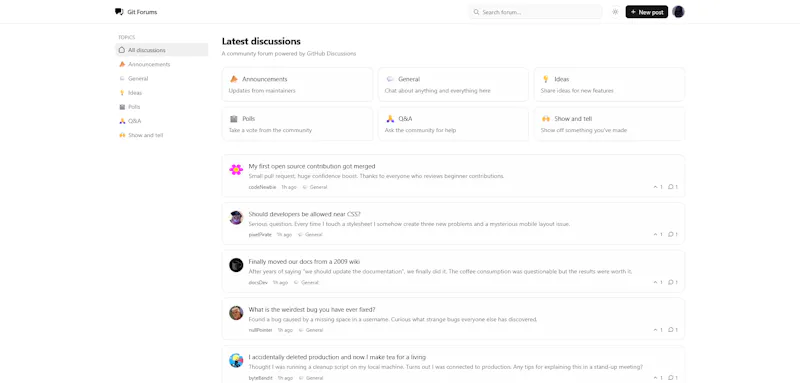This screenshot has width=800, height=383.
Task: Open Show and tell in sidebar
Action: pos(162,135)
